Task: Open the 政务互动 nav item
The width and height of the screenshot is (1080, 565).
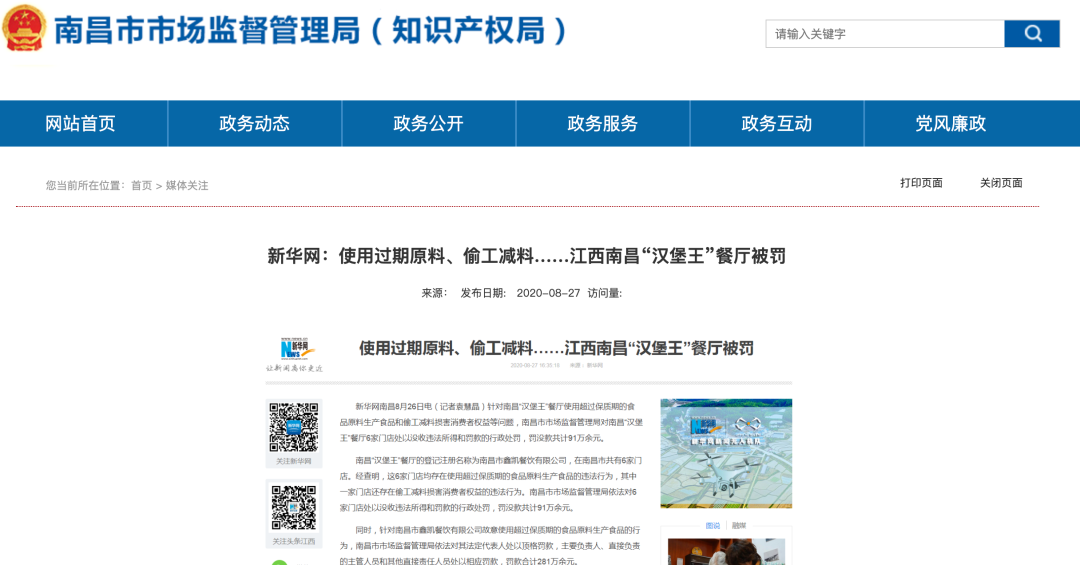Action: click(776, 123)
